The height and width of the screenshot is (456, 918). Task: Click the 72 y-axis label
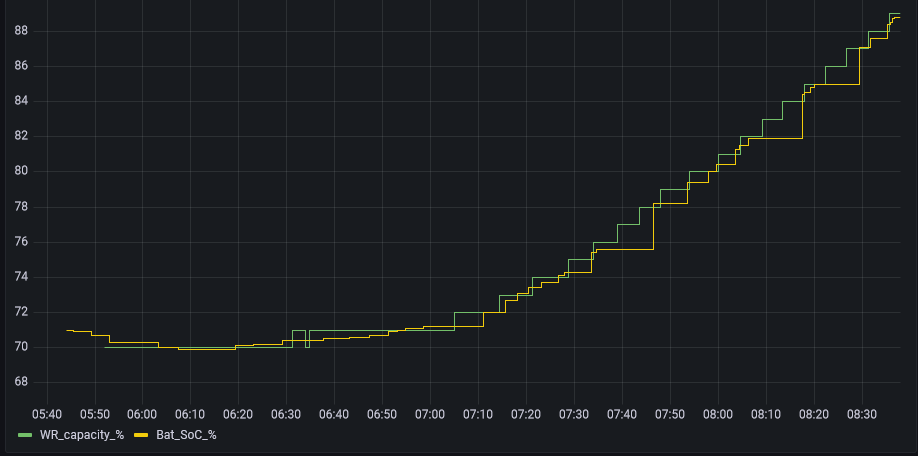click(x=22, y=312)
